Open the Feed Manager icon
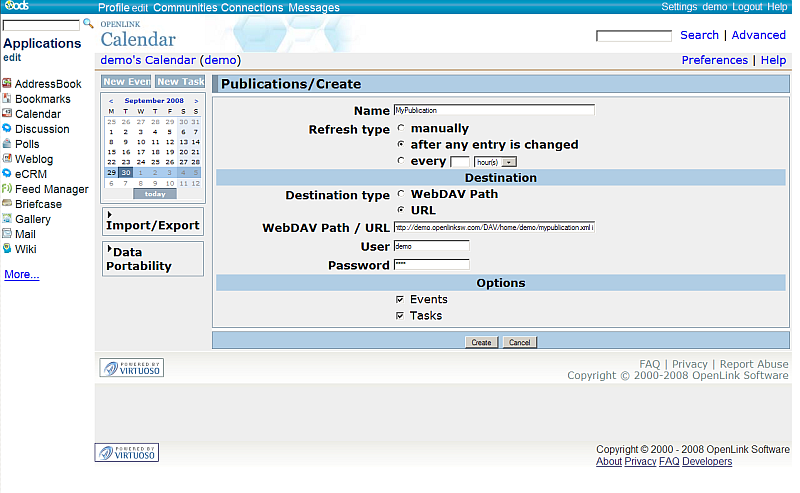800x493 pixels. [7, 189]
